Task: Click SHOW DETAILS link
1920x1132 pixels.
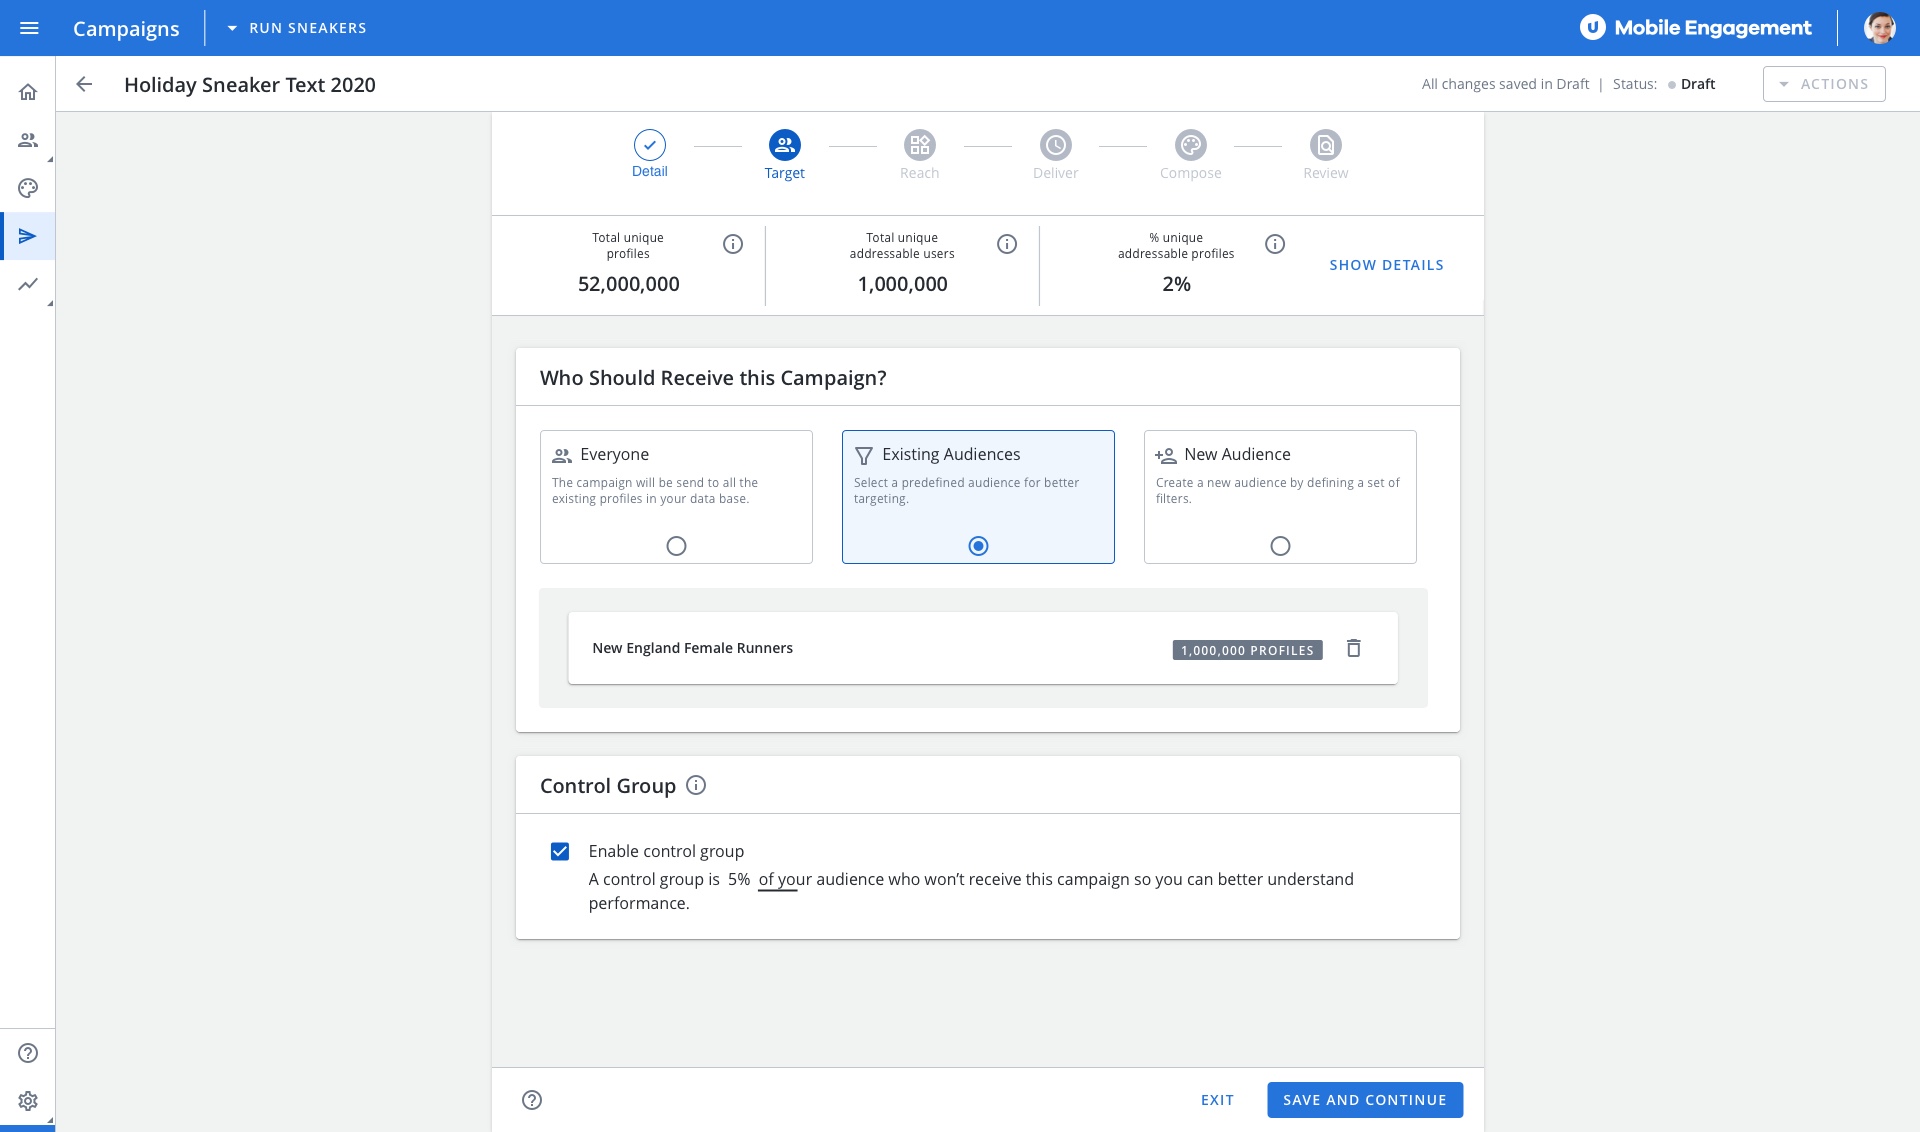Action: pos(1386,265)
